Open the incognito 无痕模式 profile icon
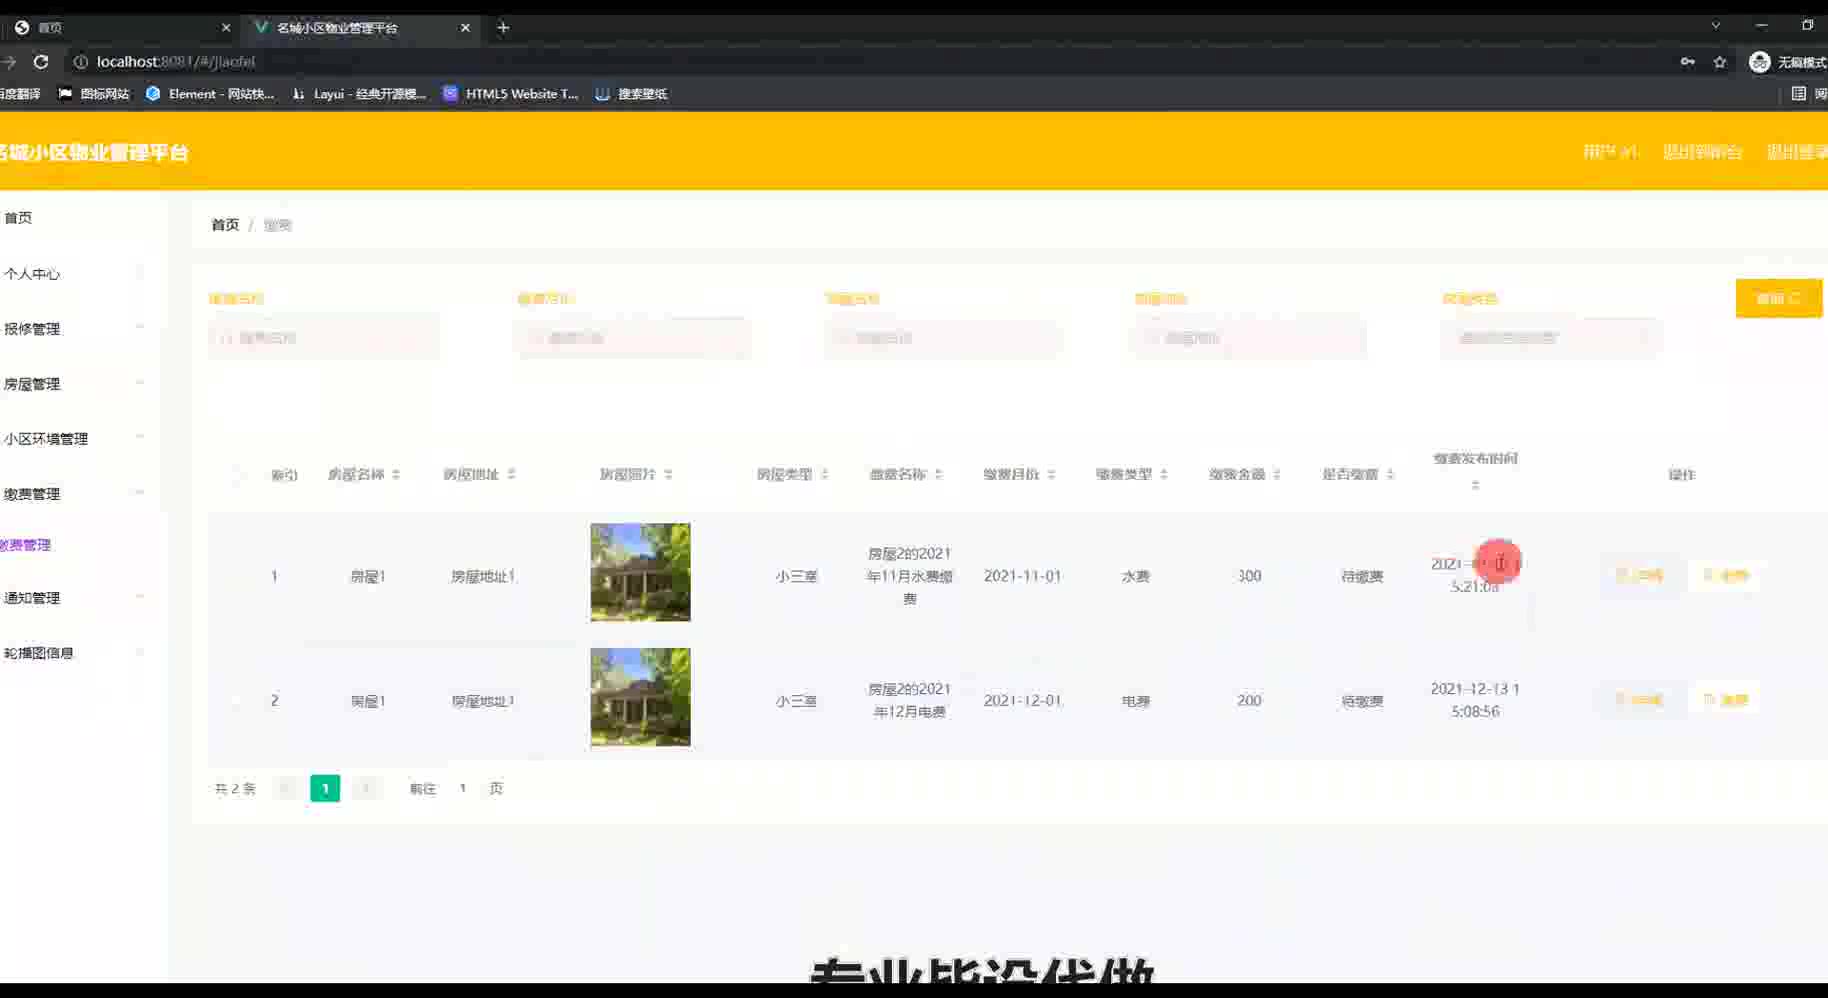The image size is (1828, 998). [x=1787, y=62]
